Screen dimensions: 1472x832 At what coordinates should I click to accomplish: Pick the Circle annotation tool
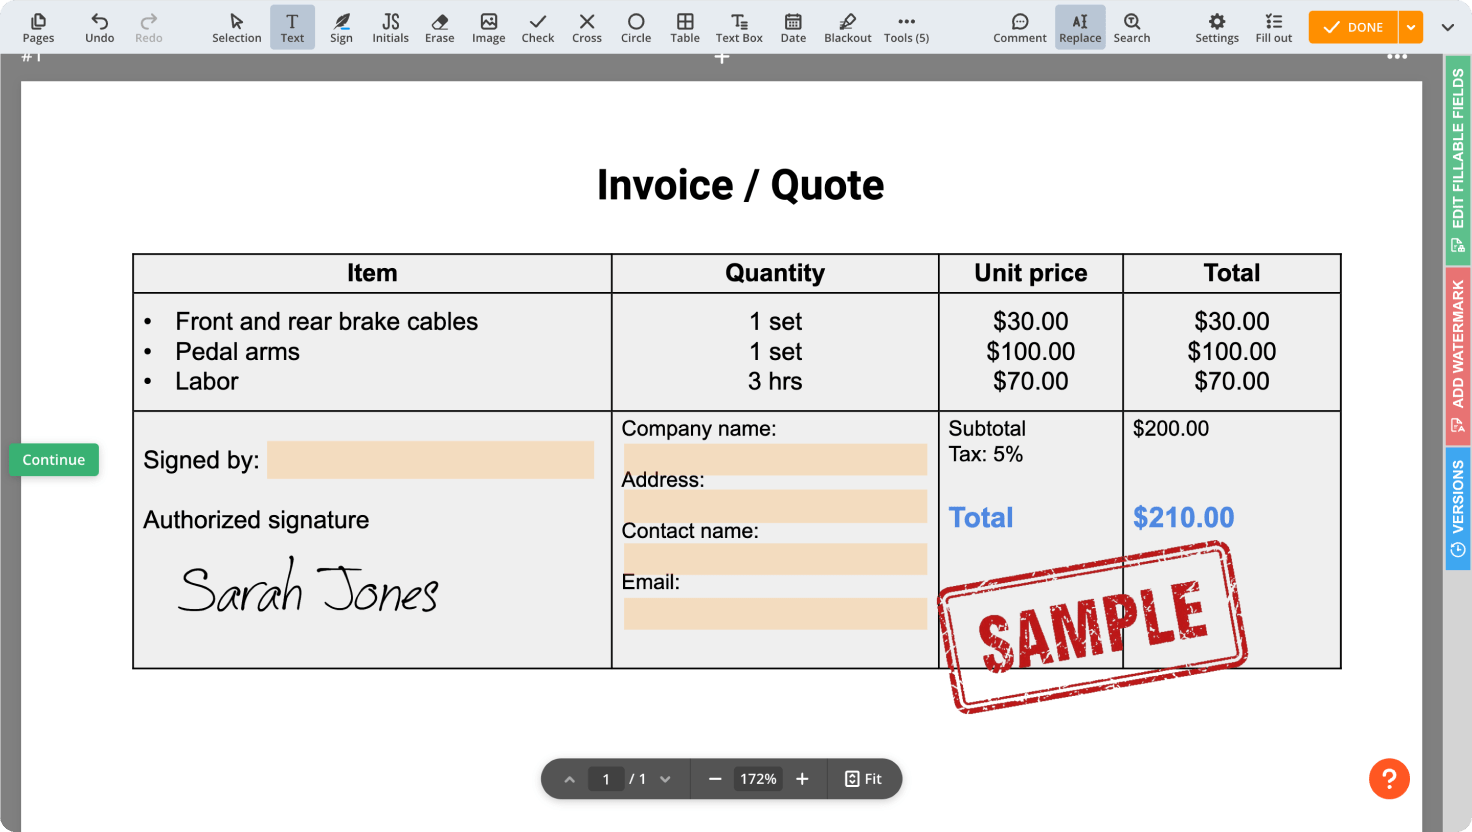point(635,27)
